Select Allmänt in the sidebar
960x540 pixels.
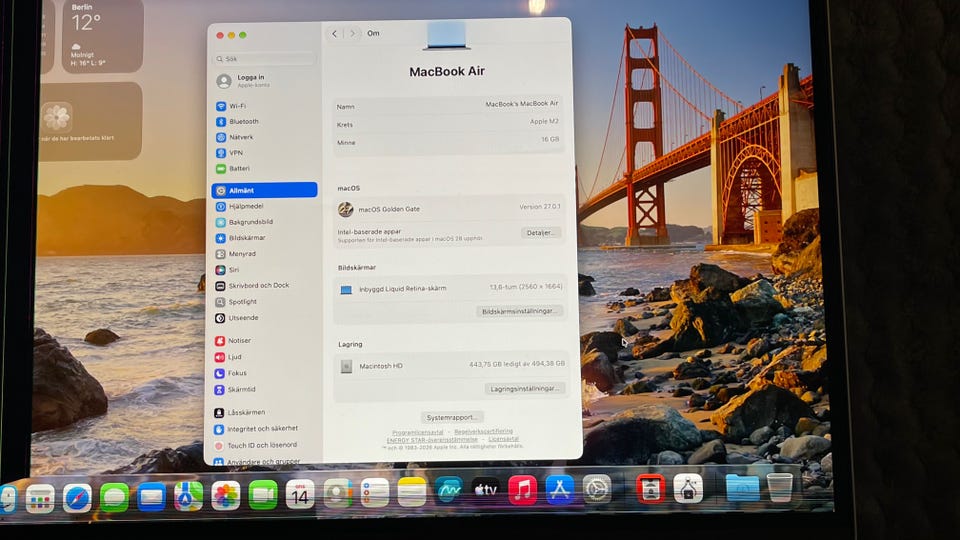point(264,190)
